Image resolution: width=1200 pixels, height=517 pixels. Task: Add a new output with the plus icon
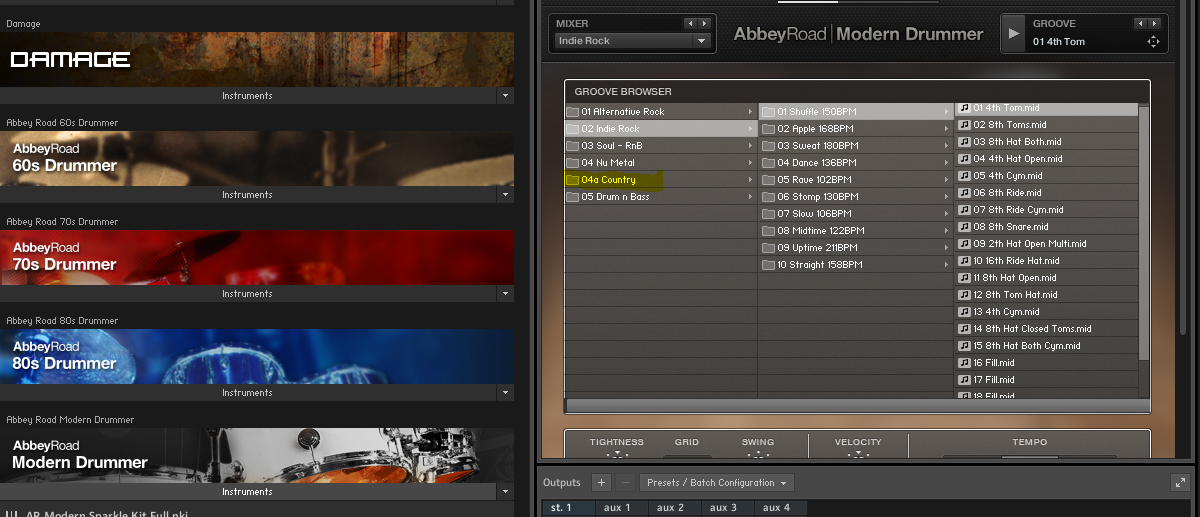601,482
